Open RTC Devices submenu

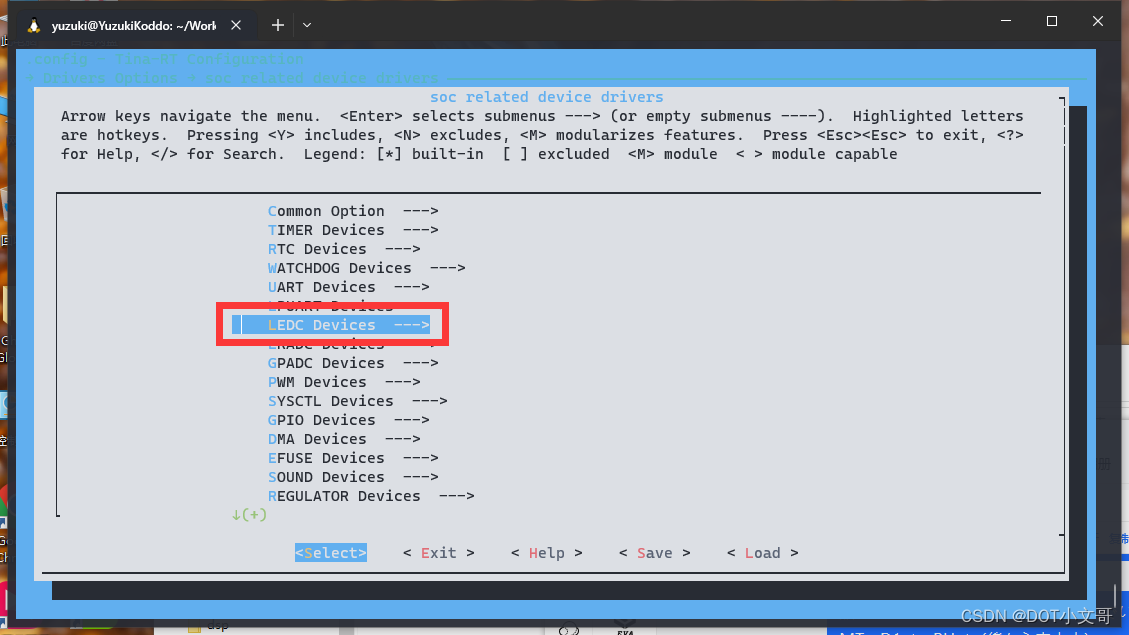pos(344,249)
